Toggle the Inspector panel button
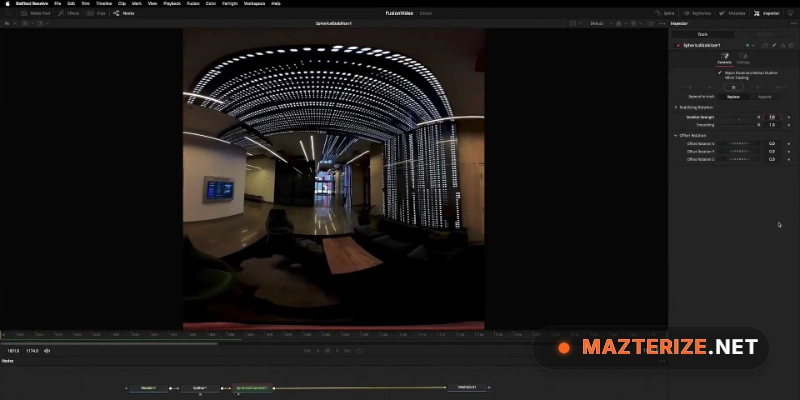 767,13
